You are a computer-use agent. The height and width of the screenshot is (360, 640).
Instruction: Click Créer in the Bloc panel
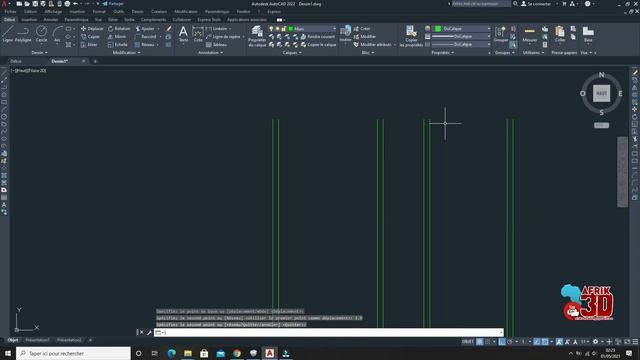(x=362, y=29)
